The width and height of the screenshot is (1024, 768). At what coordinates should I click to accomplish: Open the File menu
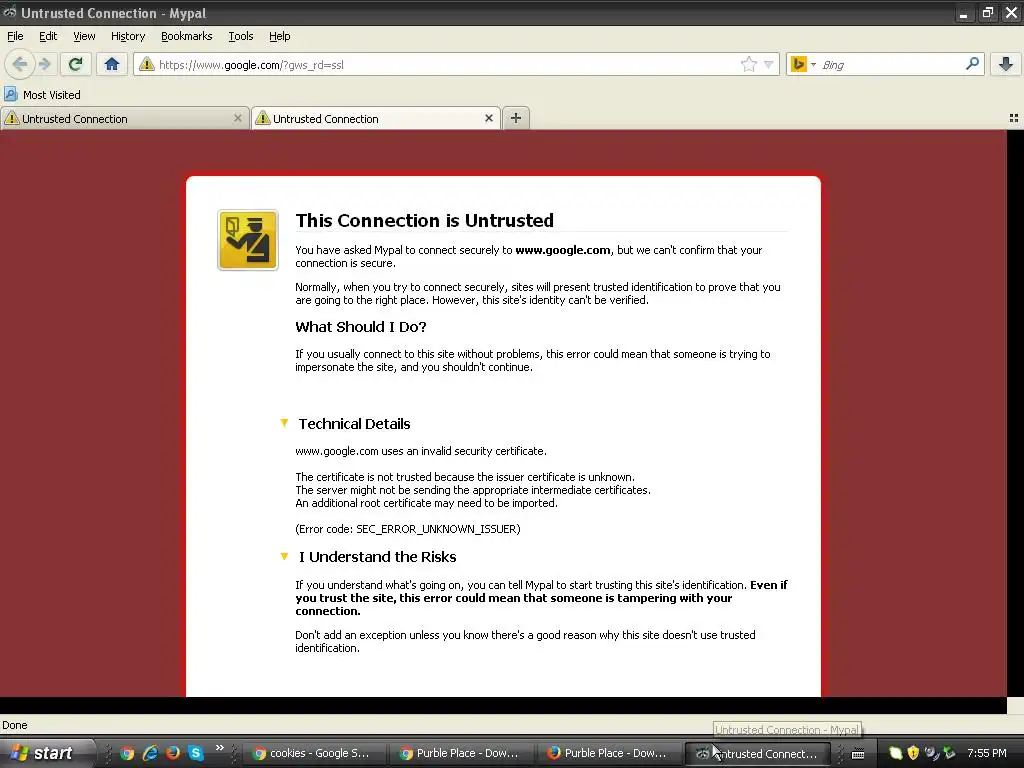tap(15, 36)
